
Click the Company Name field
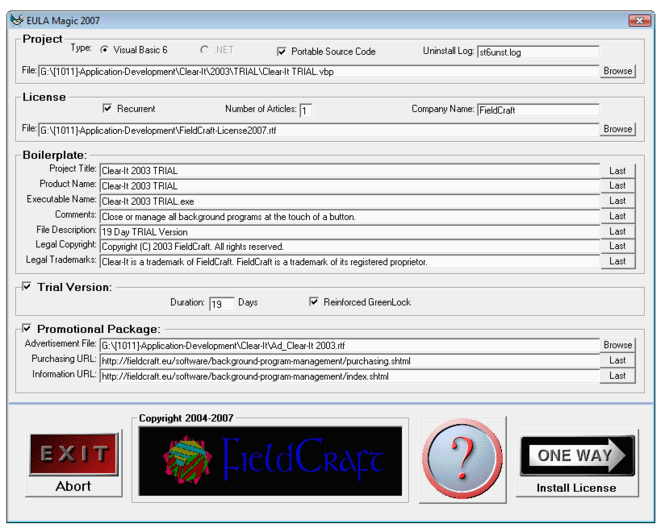tap(538, 110)
